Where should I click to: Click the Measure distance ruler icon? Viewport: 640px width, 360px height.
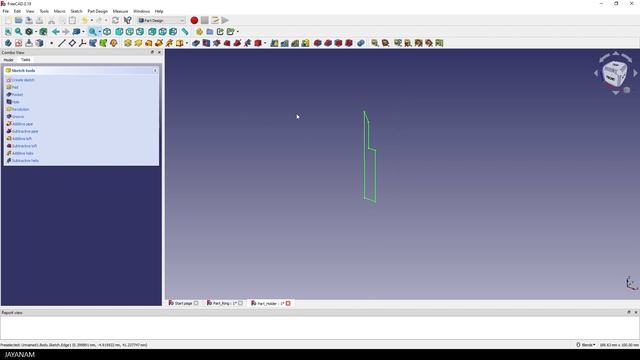[185, 31]
